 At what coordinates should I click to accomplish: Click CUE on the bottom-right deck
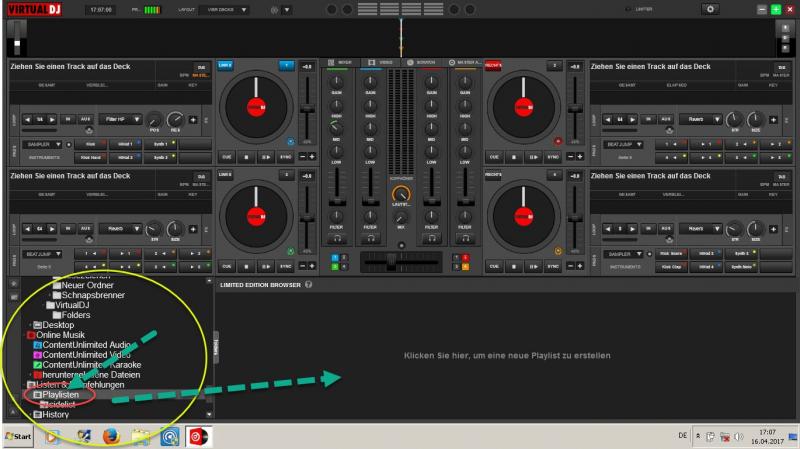(494, 266)
